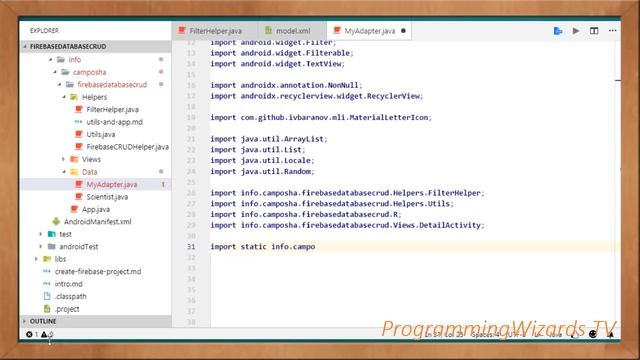Click the Java icon beside FirebaseCRUDHelper.java
This screenshot has width=640, height=360.
[79, 147]
